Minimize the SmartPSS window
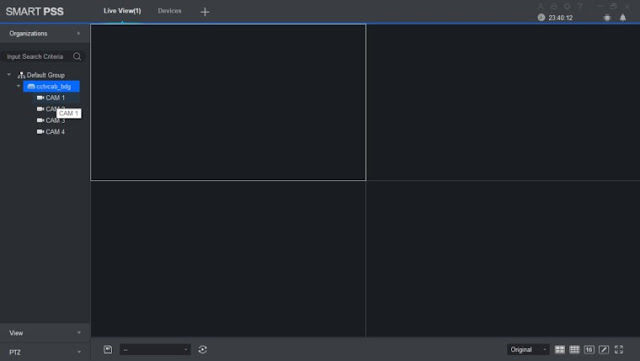The image size is (640, 361). 600,6
